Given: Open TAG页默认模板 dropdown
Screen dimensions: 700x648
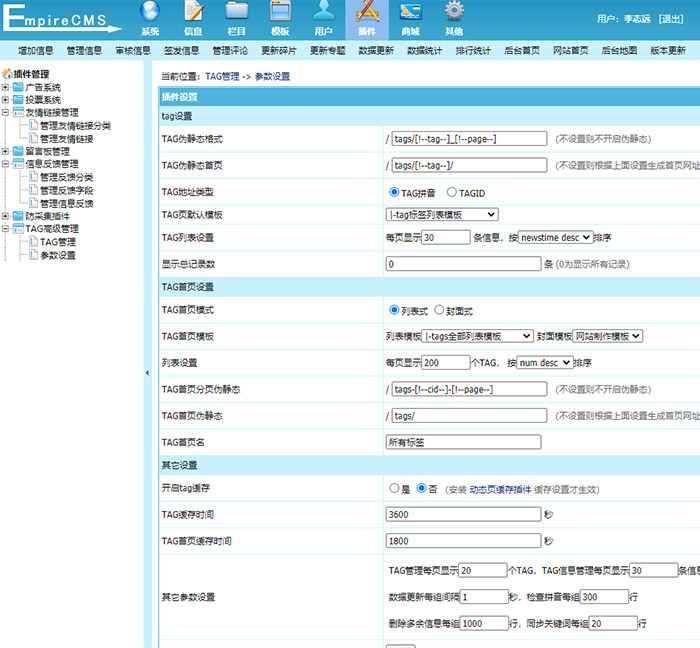Looking at the screenshot, I should tap(442, 215).
